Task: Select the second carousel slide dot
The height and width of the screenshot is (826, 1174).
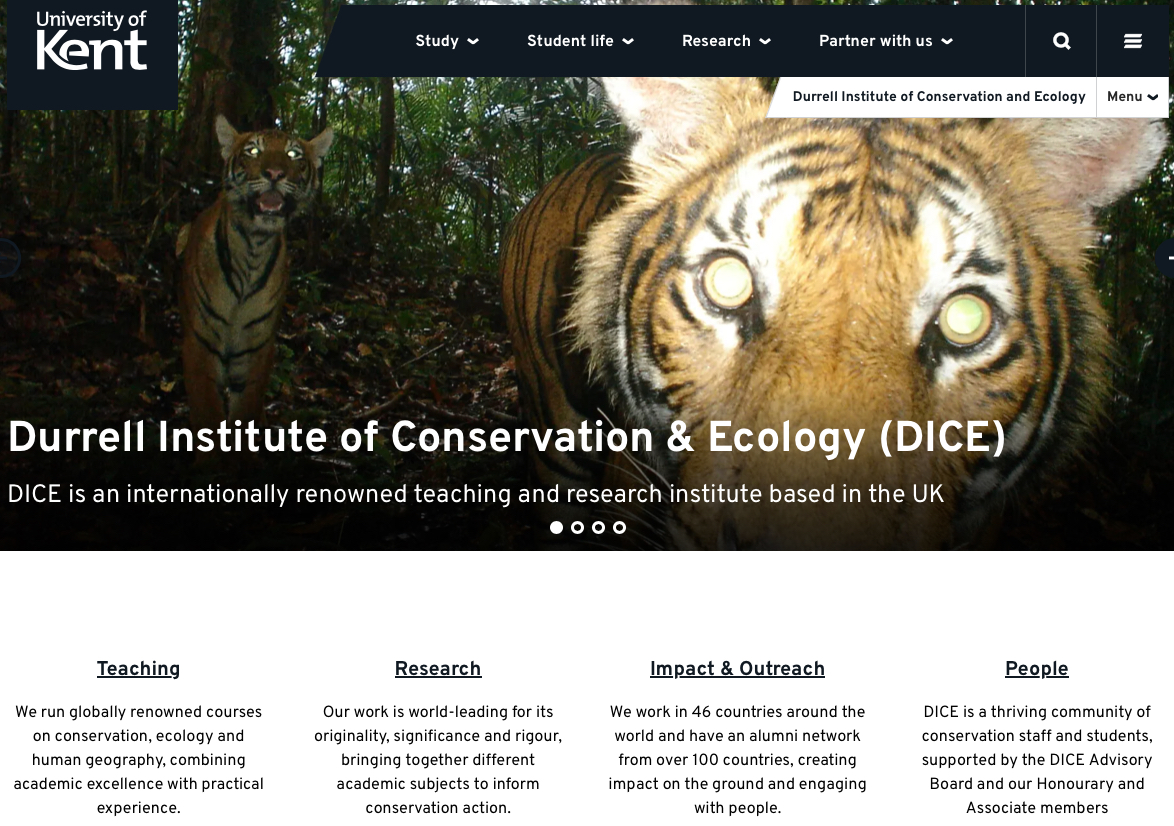Action: coord(577,527)
